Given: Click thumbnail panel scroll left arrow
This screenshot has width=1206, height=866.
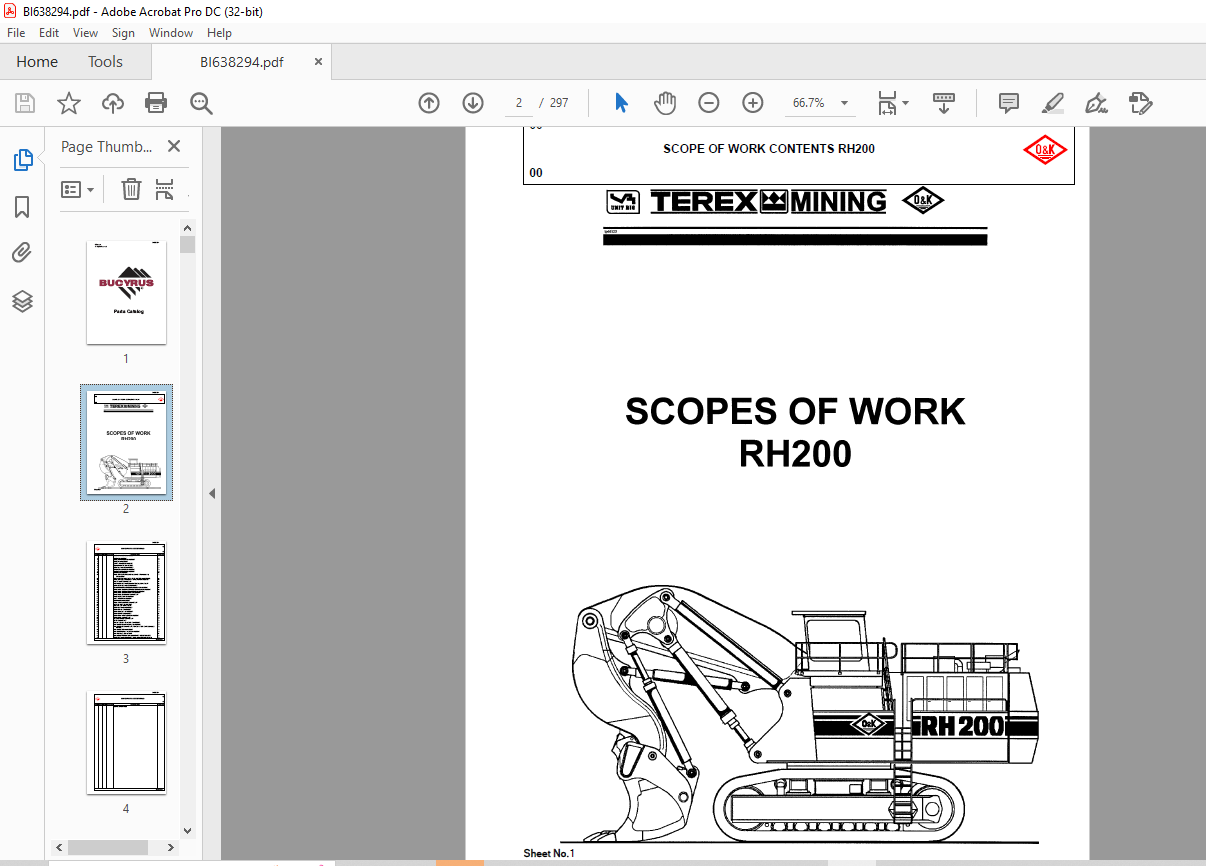Looking at the screenshot, I should [x=59, y=847].
